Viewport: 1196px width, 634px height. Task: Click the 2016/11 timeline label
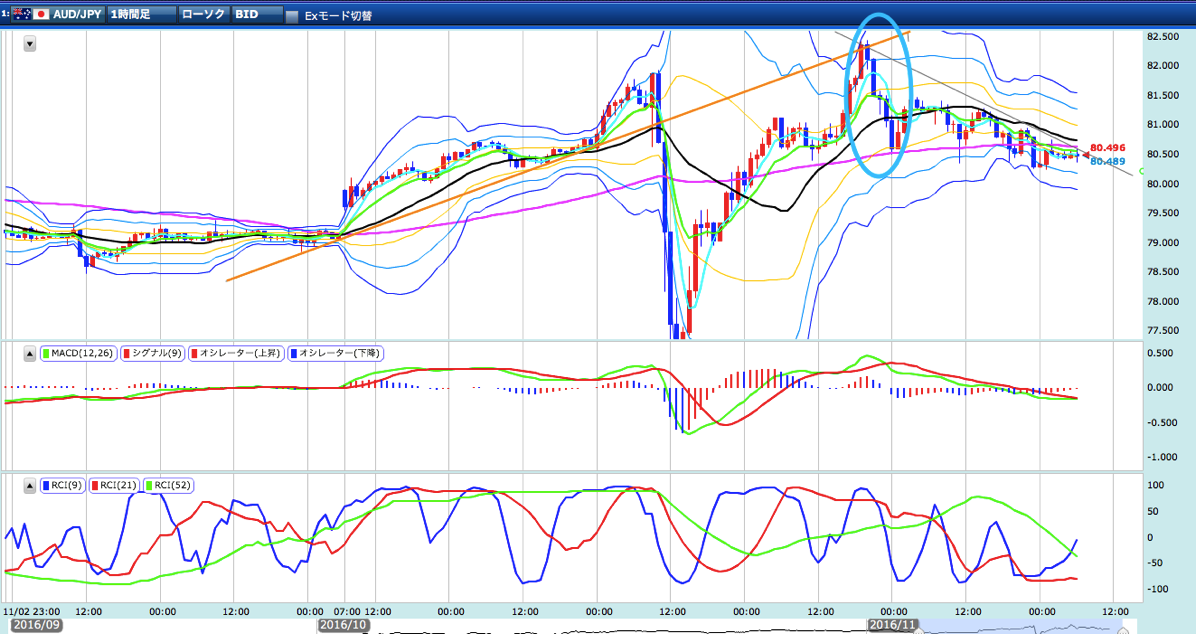coord(892,625)
